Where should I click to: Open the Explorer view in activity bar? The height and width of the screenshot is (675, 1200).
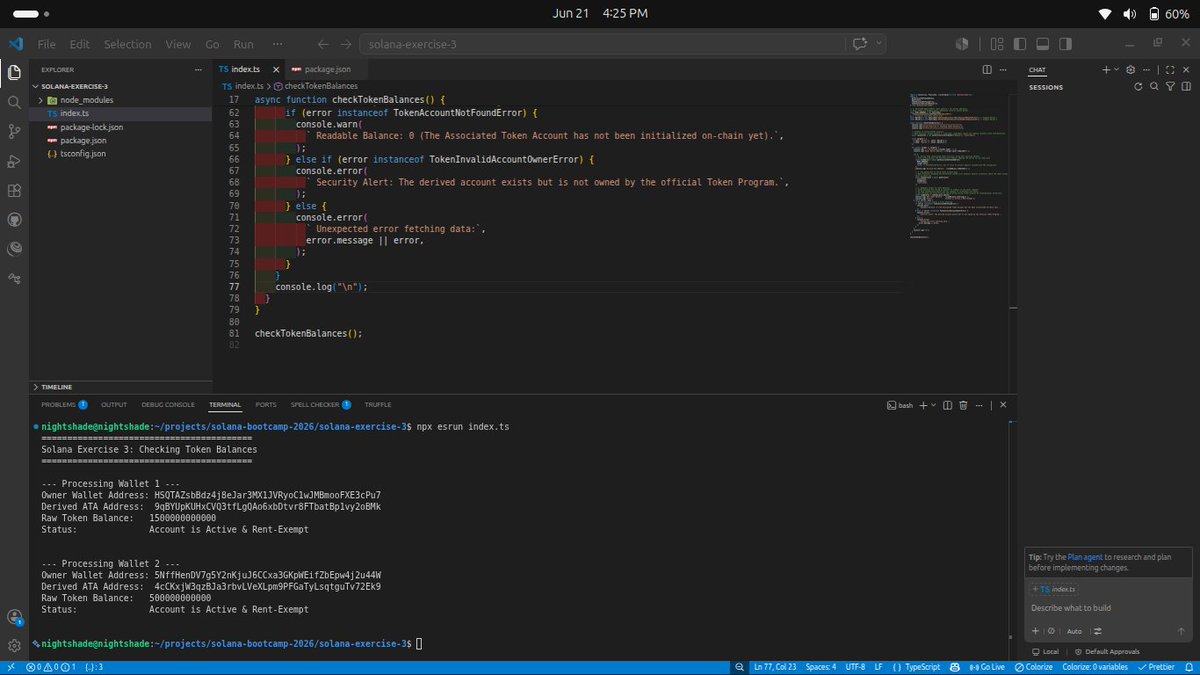pos(14,73)
